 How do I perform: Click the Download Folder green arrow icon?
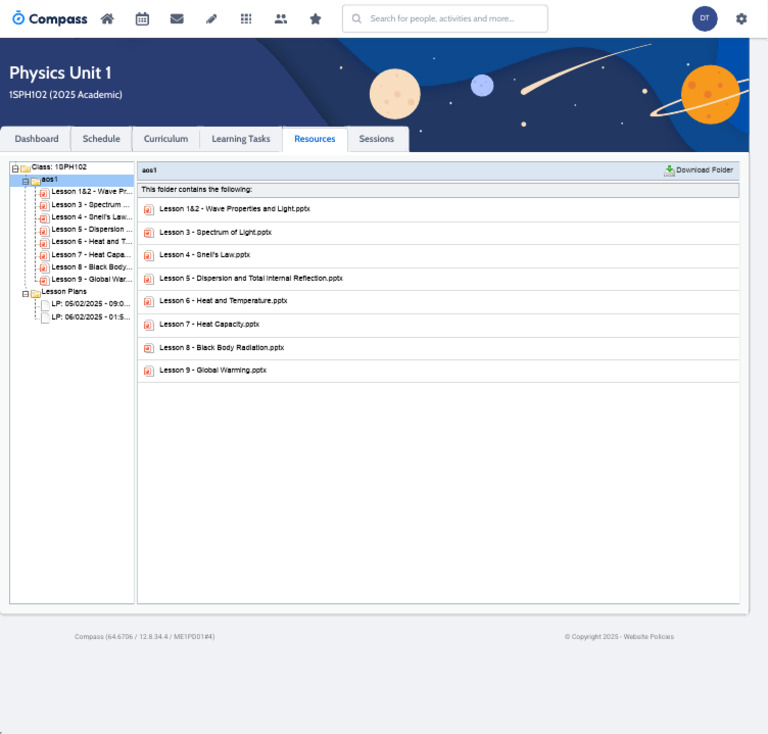click(669, 170)
